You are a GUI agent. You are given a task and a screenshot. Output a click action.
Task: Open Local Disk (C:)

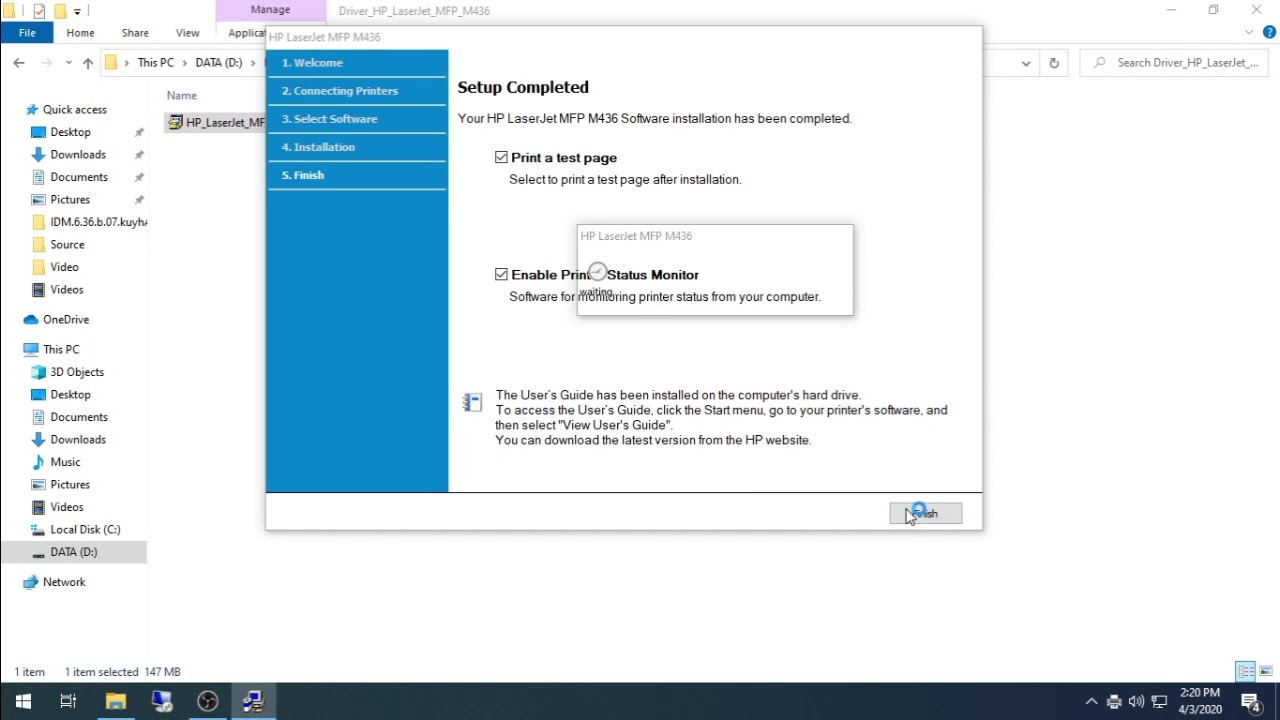[85, 530]
